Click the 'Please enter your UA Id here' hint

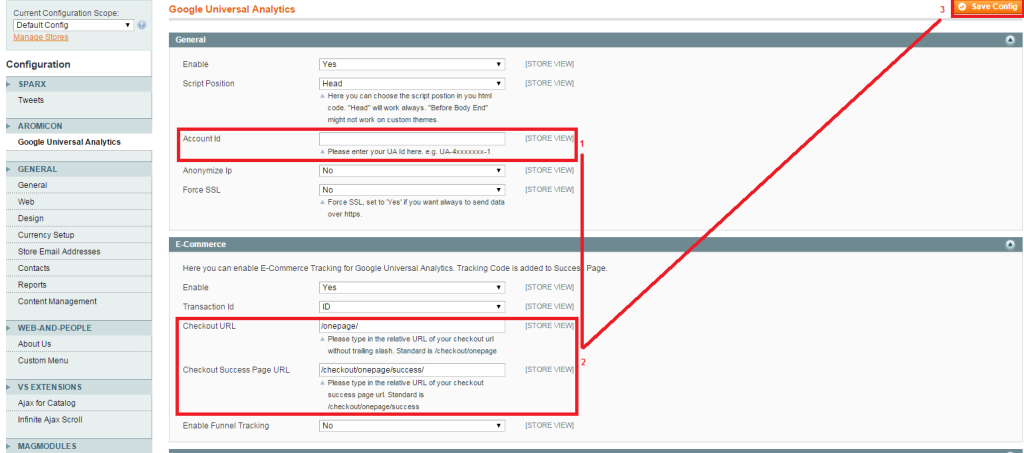point(409,151)
